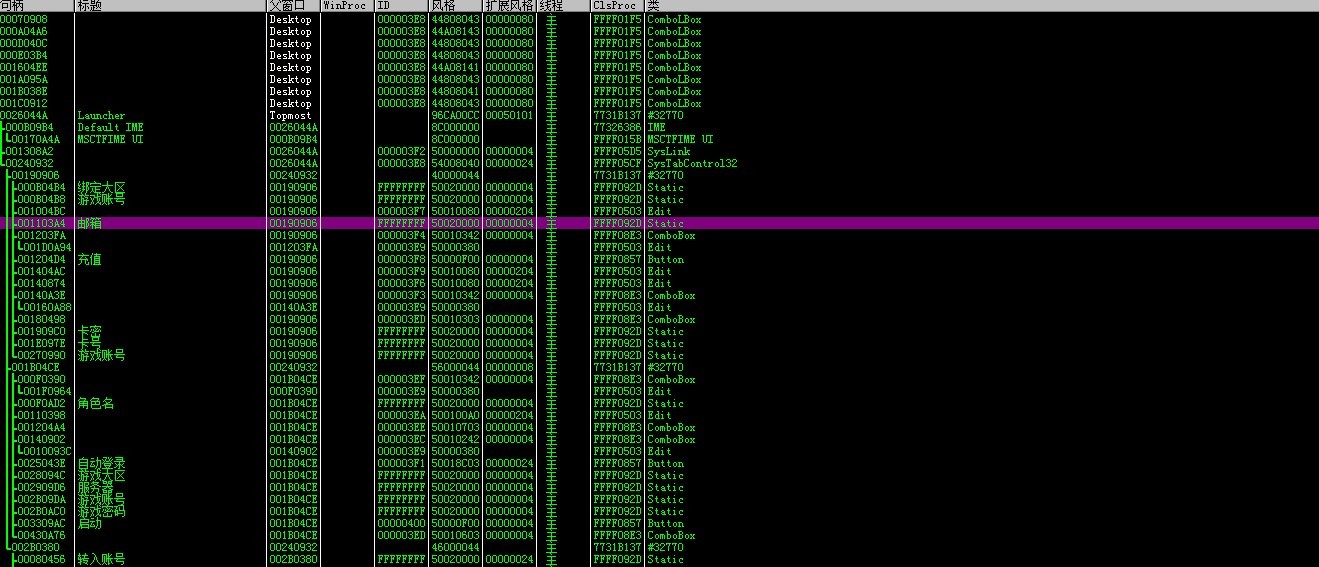The height and width of the screenshot is (567, 1319).
Task: Click the 扩展风格 column header
Action: point(510,6)
